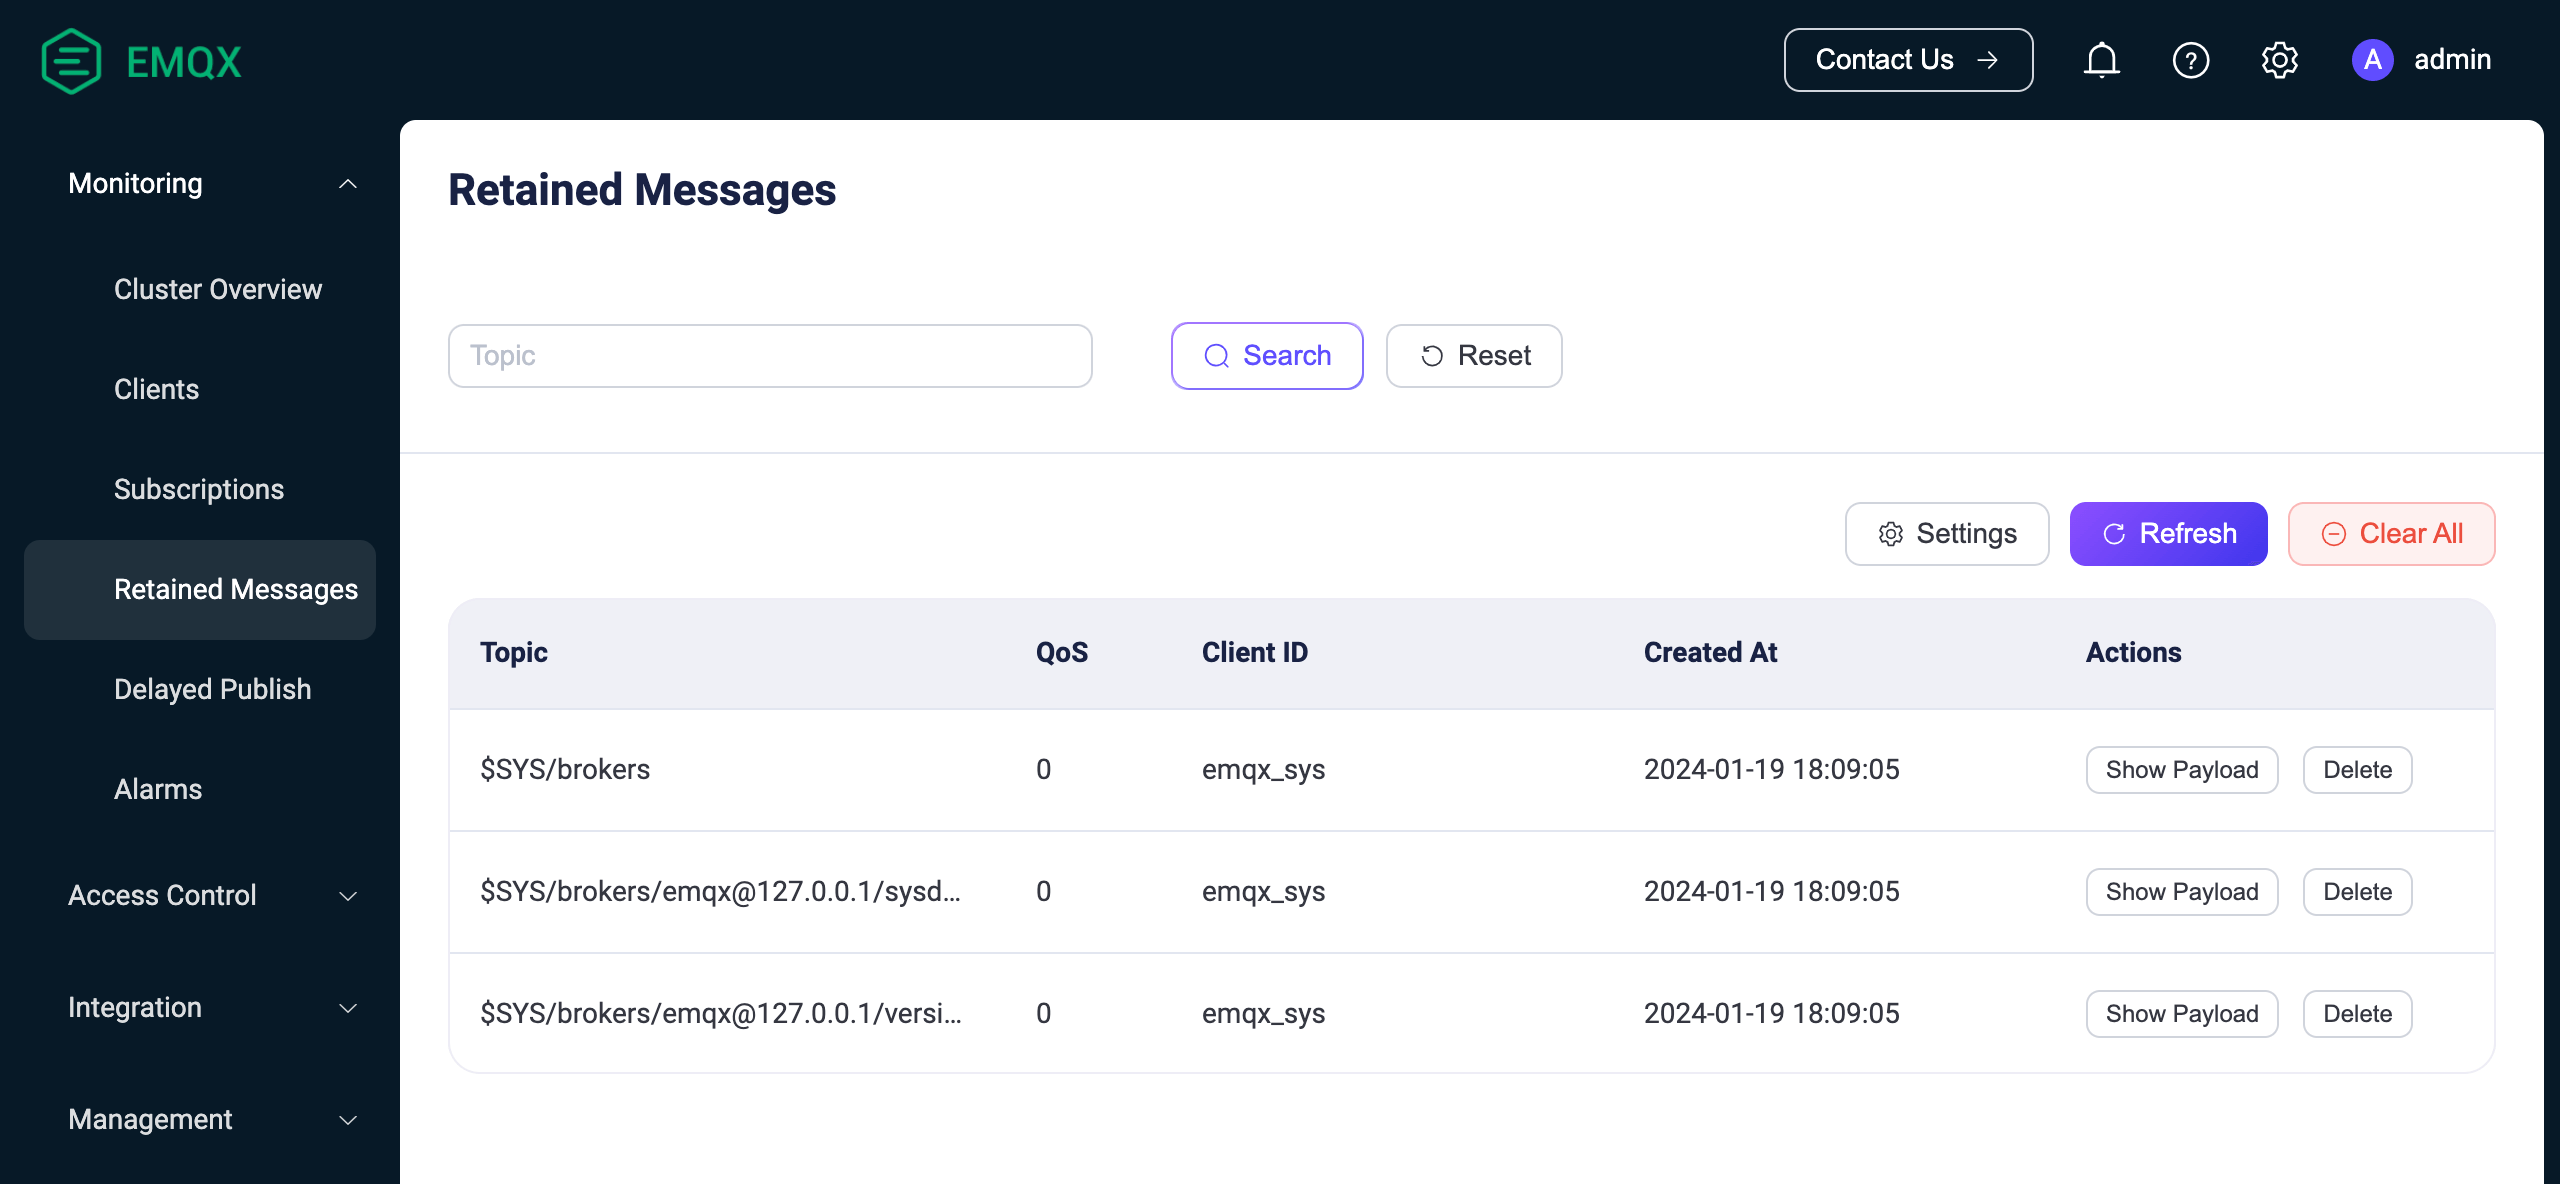Click the EMQX logo icon
The image size is (2560, 1184).
[71, 61]
